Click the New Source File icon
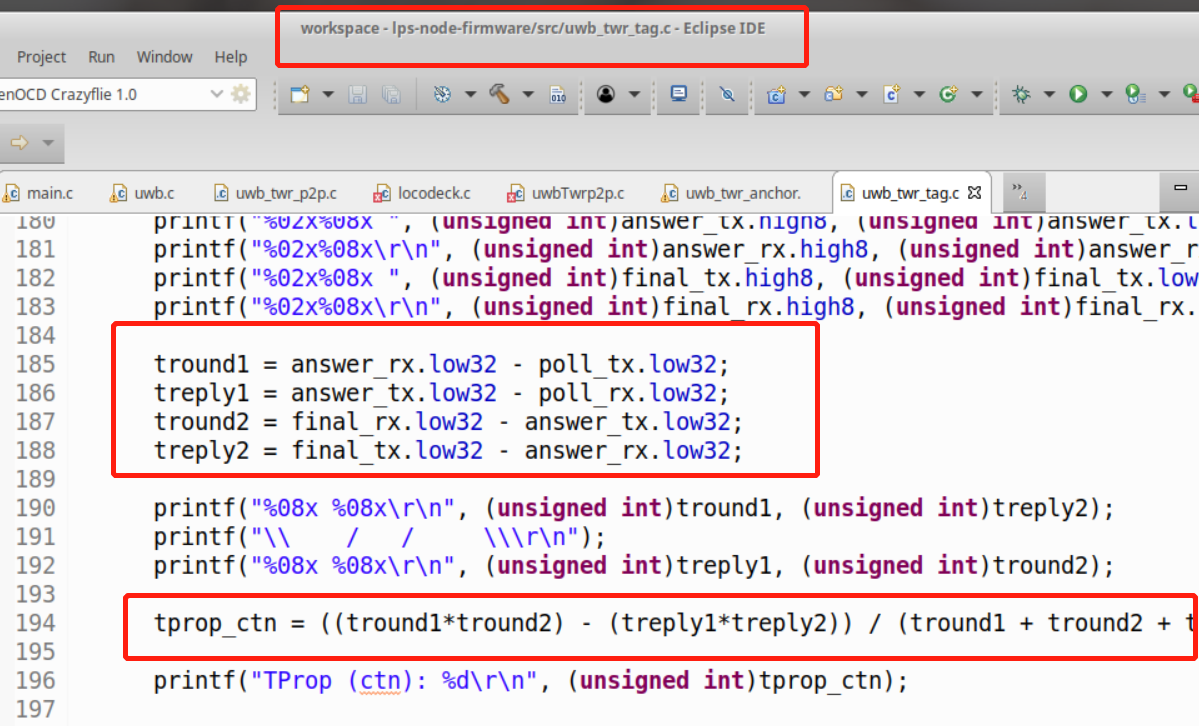Viewport: 1199px width, 726px height. [x=891, y=94]
